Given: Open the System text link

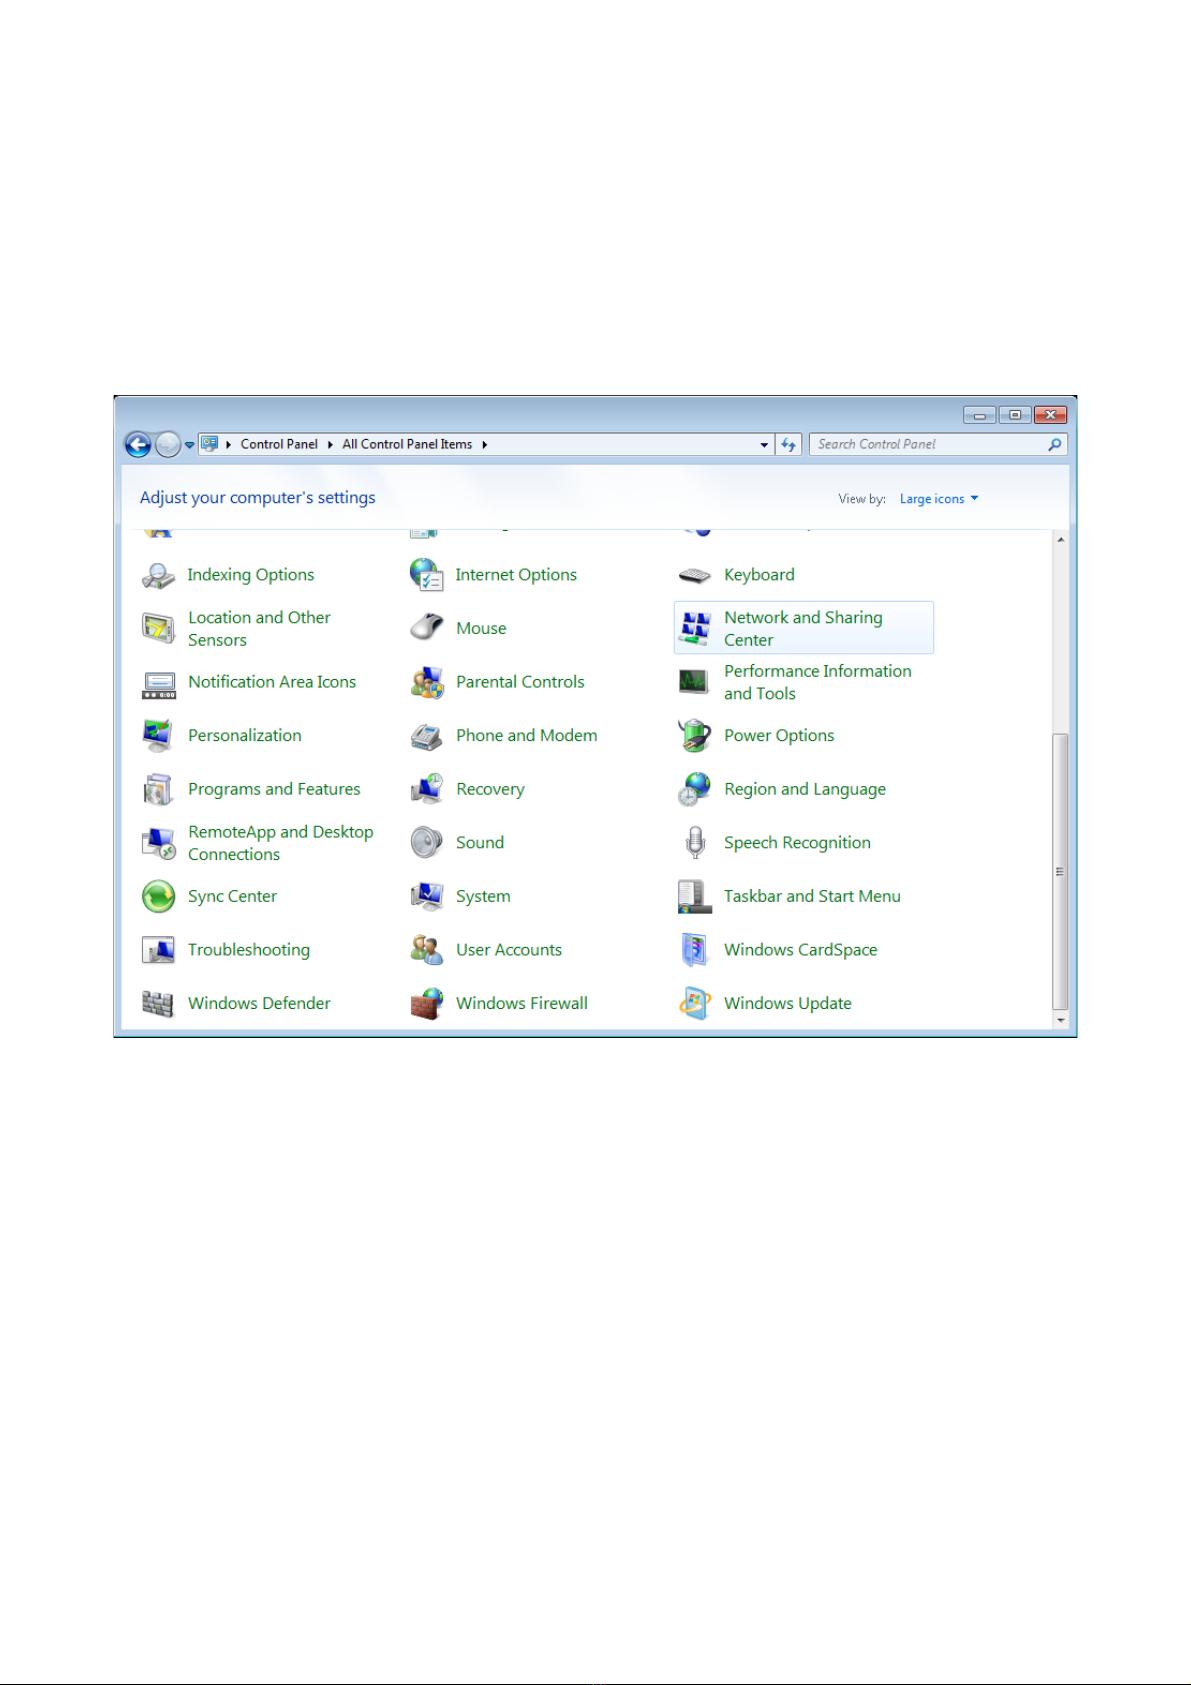Looking at the screenshot, I should (483, 897).
